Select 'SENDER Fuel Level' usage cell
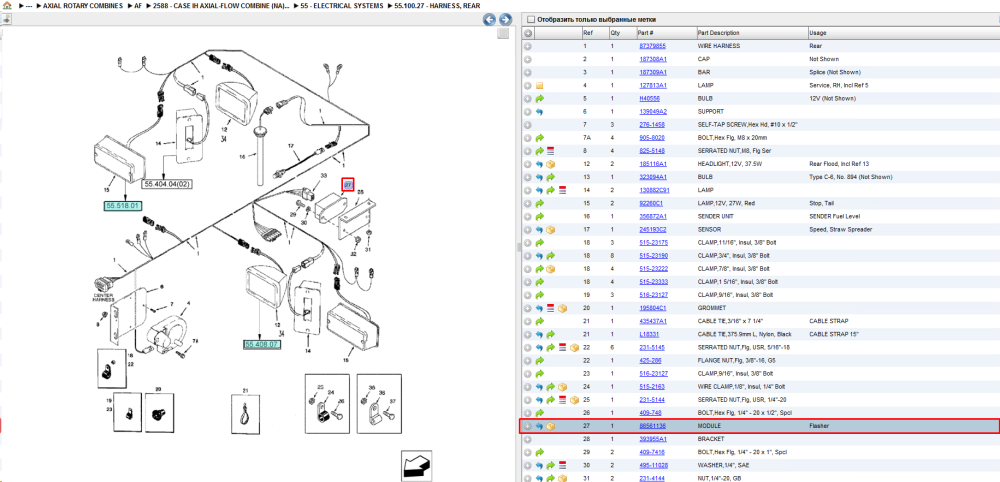The height and width of the screenshot is (482, 1000). pyautogui.click(x=834, y=216)
